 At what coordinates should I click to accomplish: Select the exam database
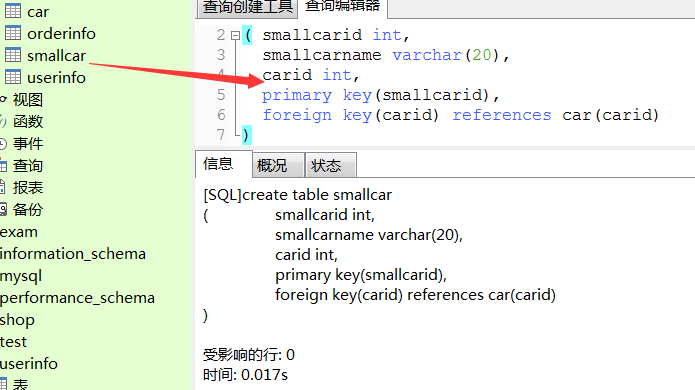(x=19, y=232)
